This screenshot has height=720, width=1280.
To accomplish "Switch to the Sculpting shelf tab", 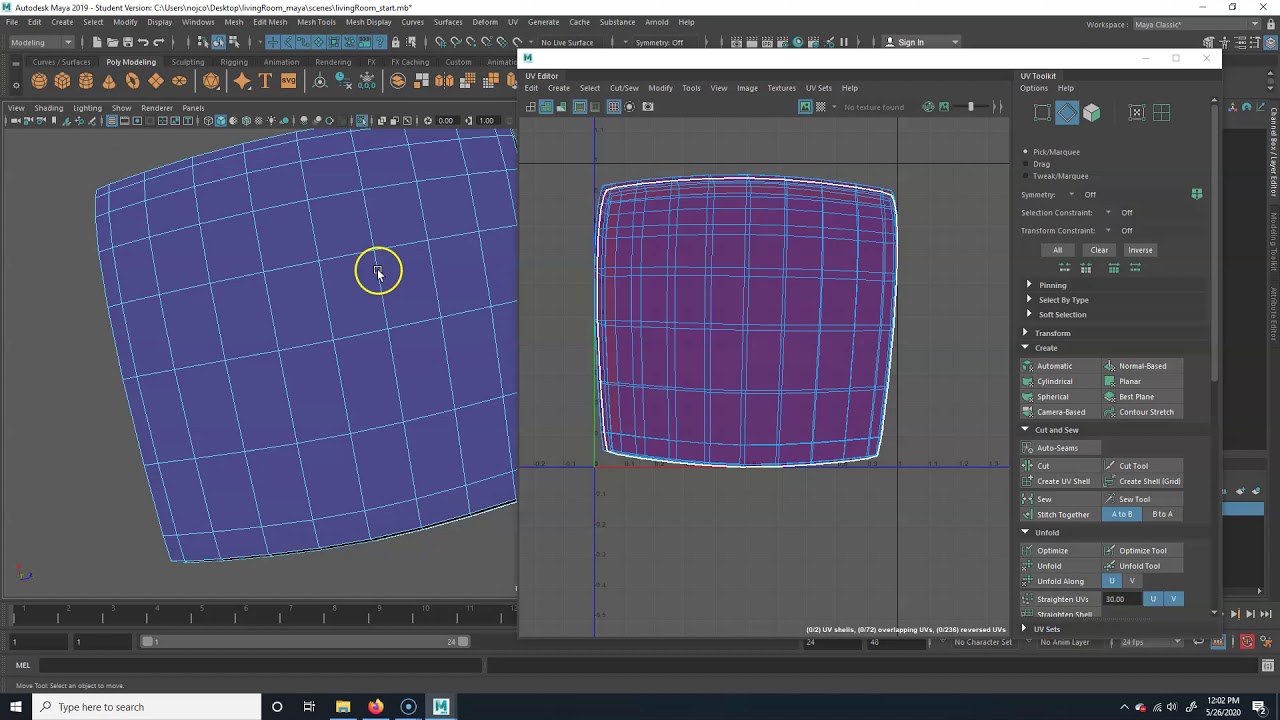I will 188,62.
